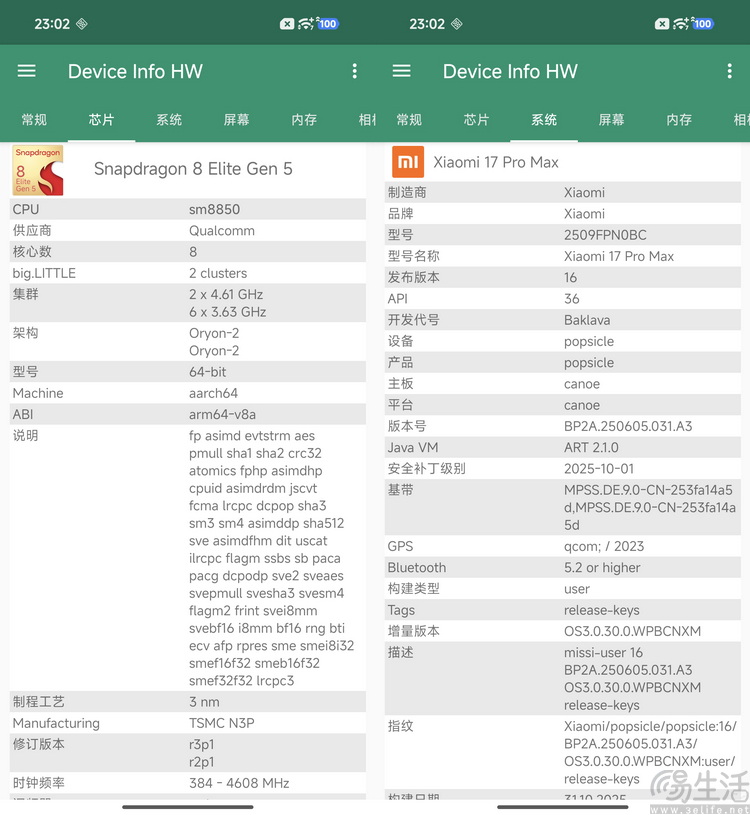Select ABI value arm64-v8a

222,415
